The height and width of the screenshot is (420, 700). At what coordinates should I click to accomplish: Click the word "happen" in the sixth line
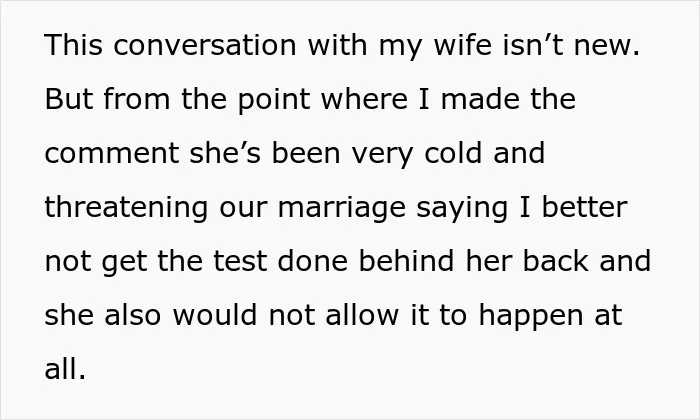531,316
